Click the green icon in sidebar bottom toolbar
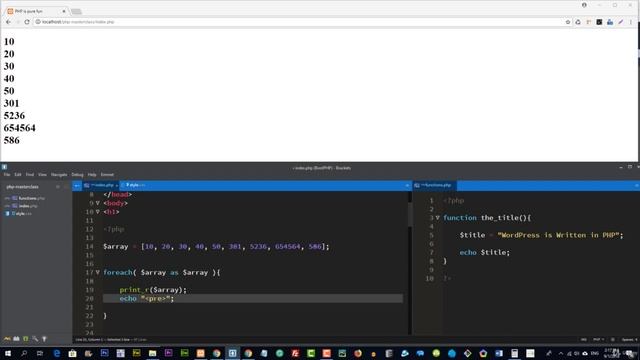Image resolution: width=640 pixels, height=360 pixels. (26, 339)
